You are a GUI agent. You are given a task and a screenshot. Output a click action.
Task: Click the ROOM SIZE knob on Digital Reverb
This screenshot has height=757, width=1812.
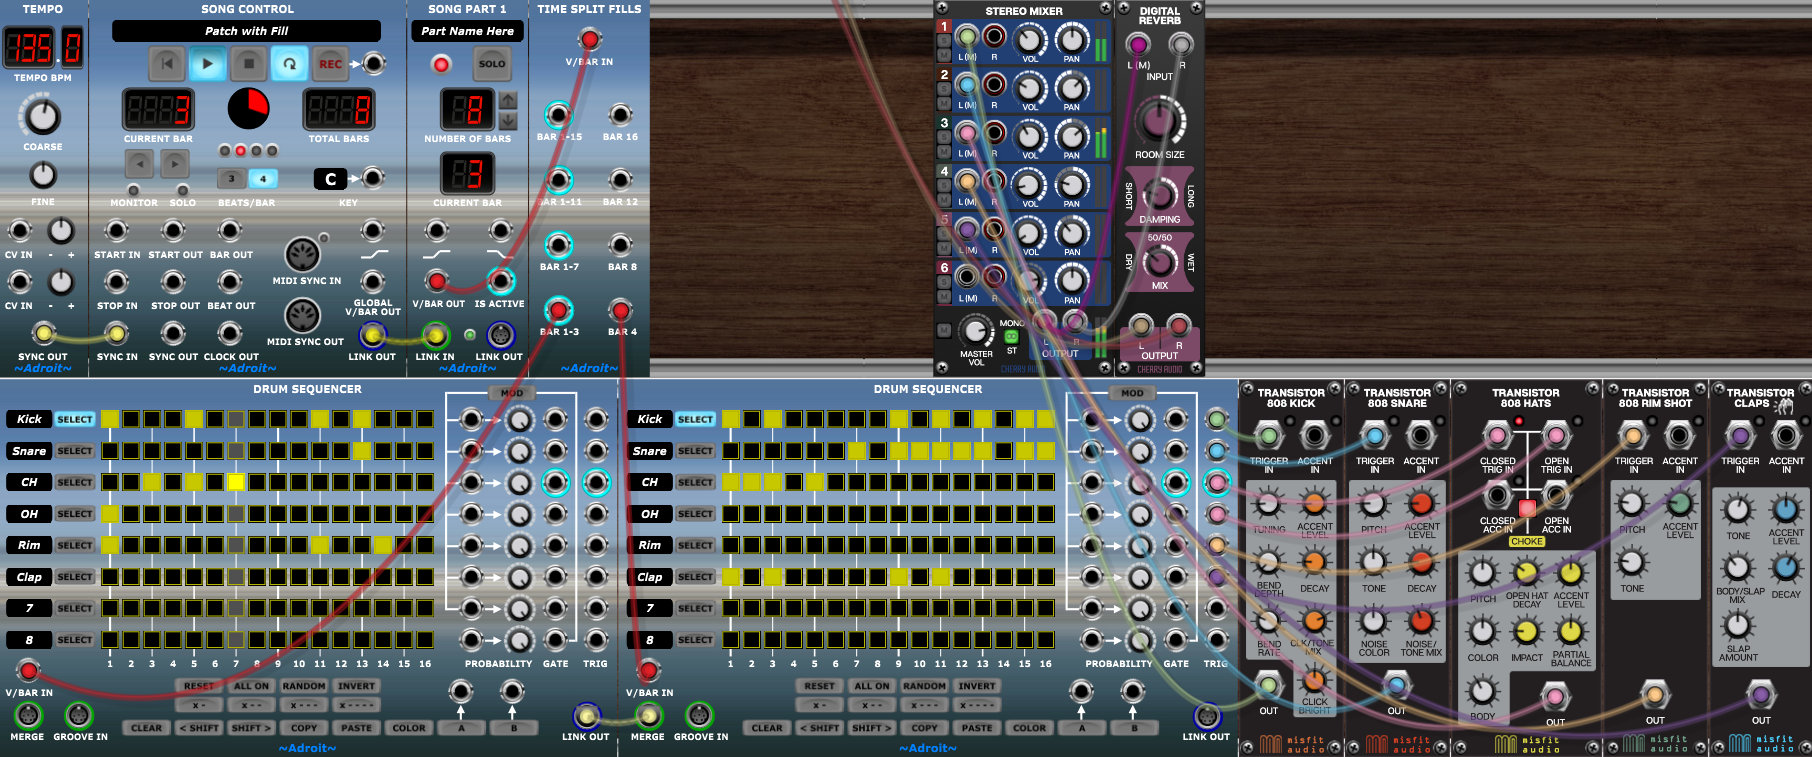pyautogui.click(x=1159, y=121)
